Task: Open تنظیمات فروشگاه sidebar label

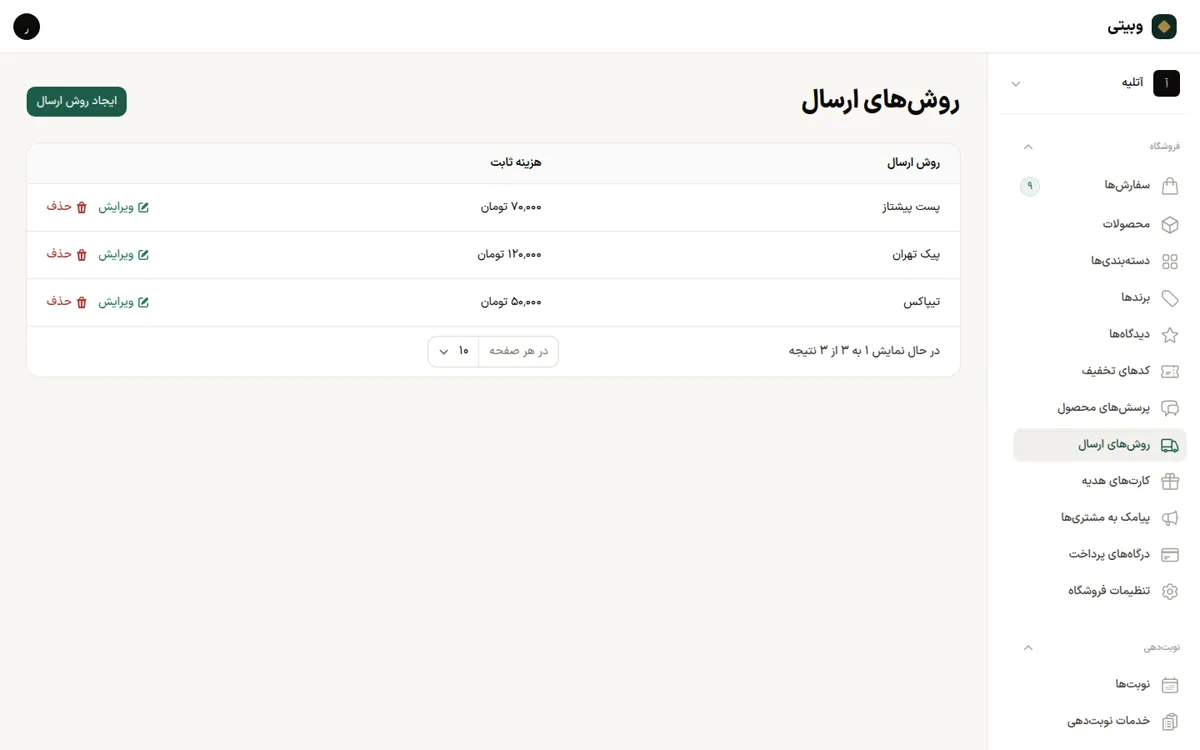Action: (1109, 591)
